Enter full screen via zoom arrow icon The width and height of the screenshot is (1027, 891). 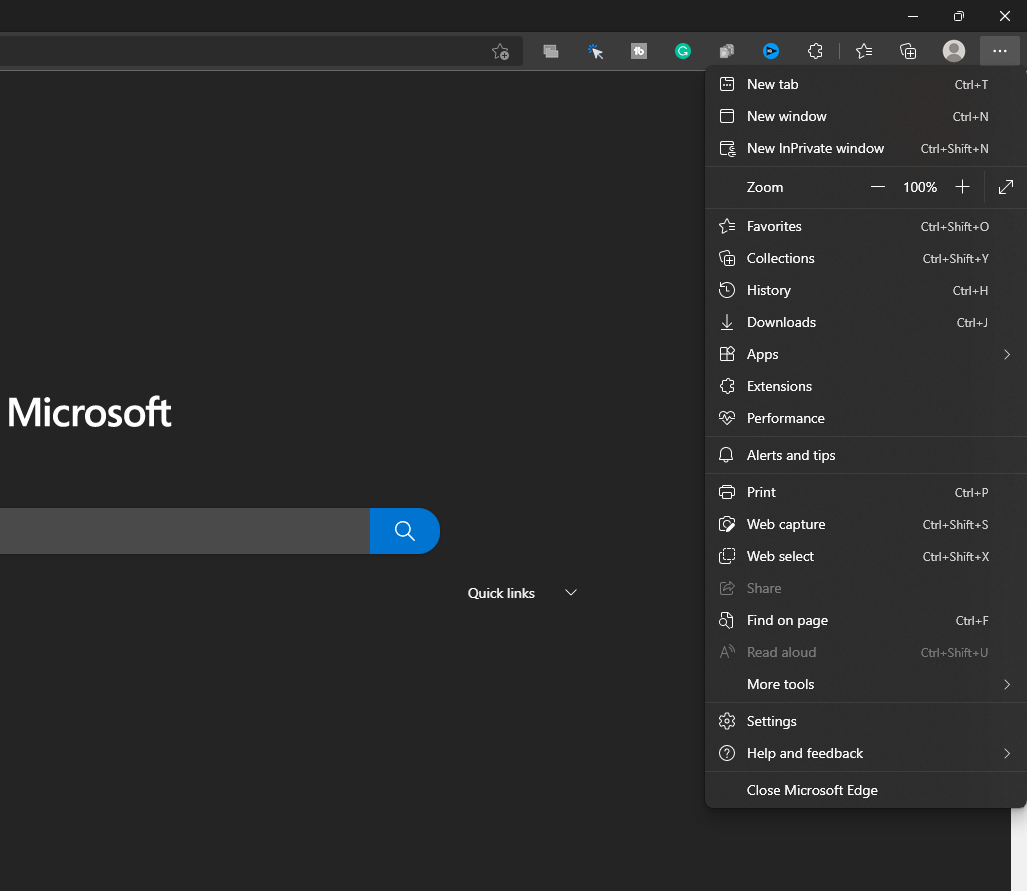pyautogui.click(x=1005, y=187)
